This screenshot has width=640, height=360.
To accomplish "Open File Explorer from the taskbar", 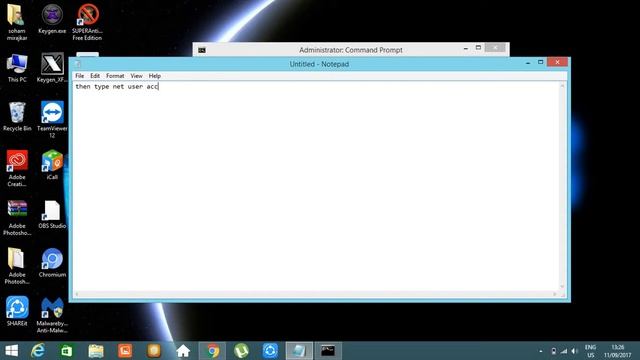I will click(x=96, y=351).
